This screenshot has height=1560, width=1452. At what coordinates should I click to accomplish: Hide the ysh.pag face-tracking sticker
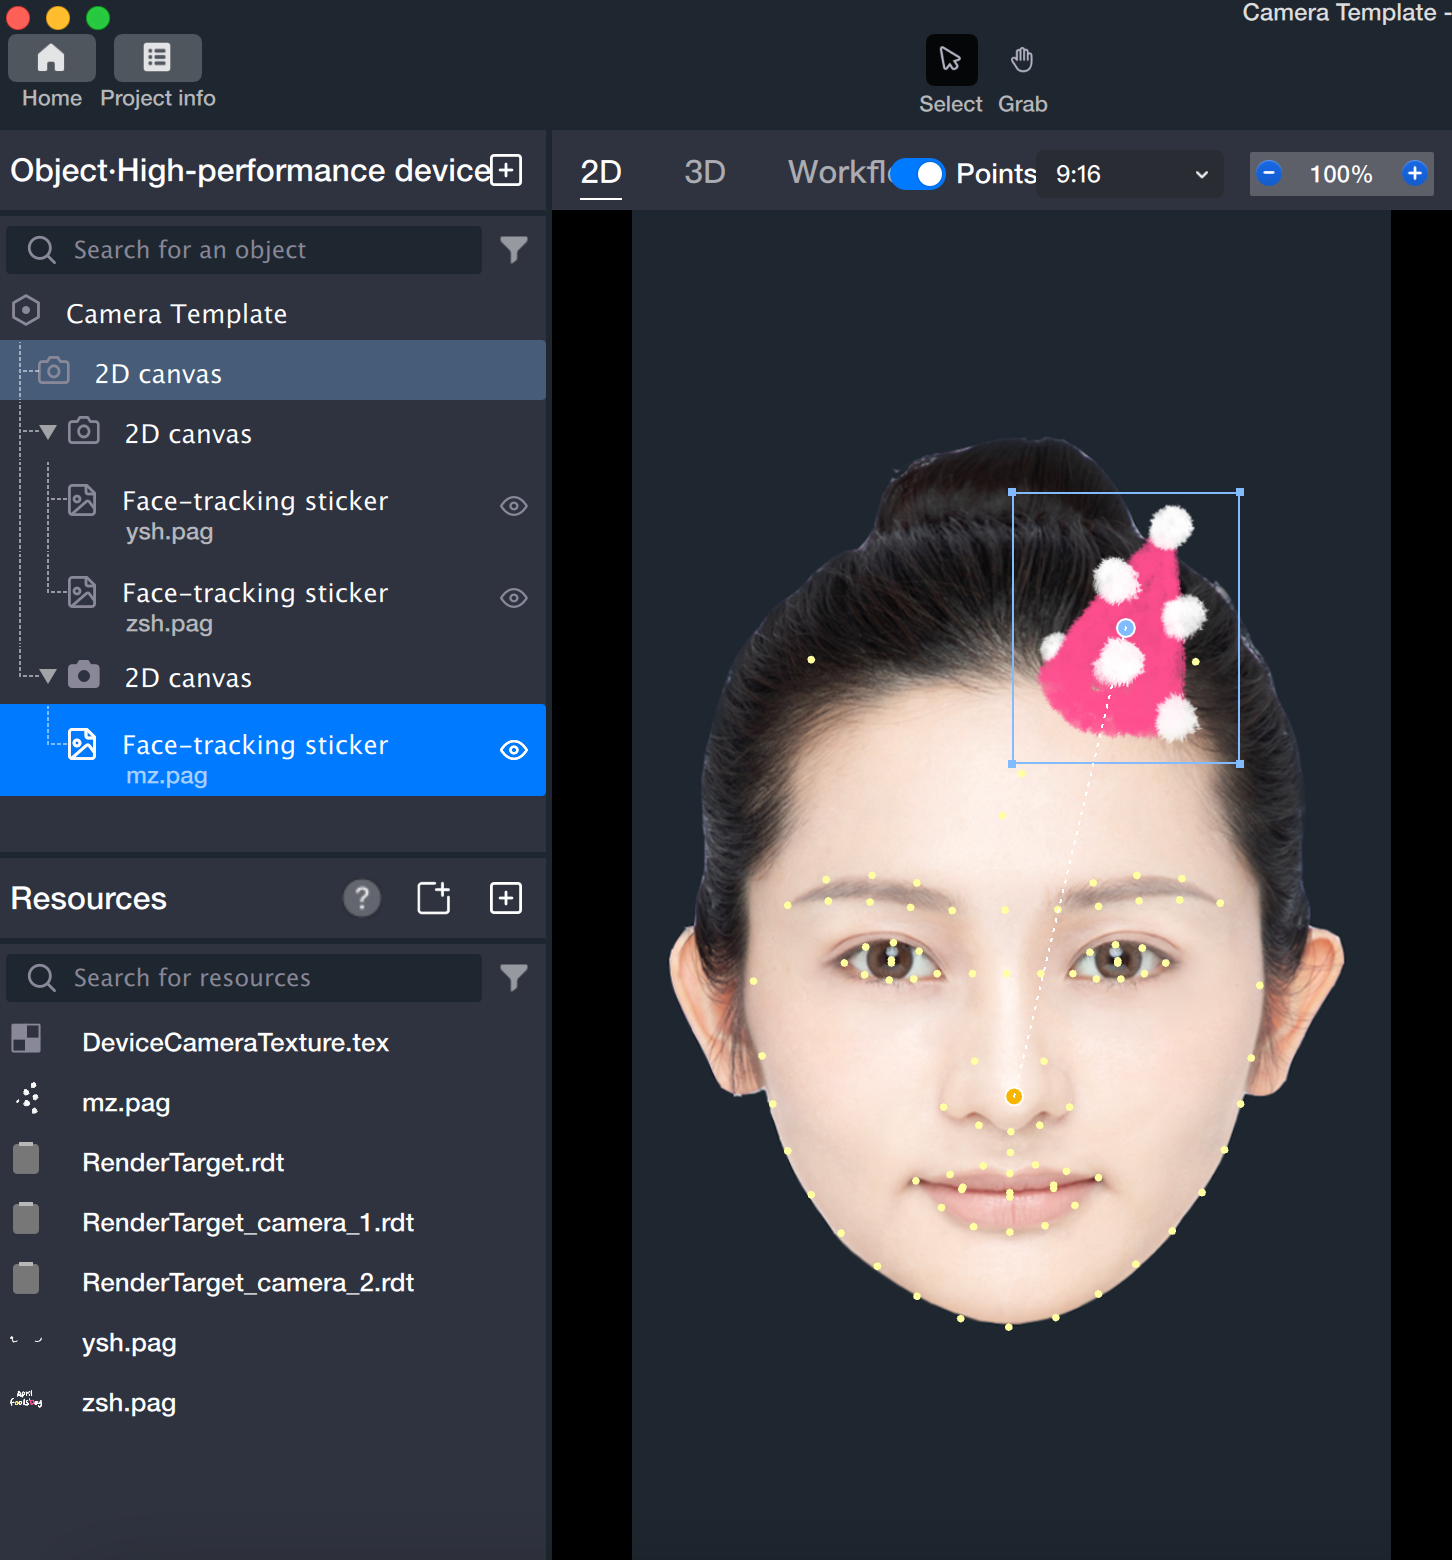[x=513, y=506]
